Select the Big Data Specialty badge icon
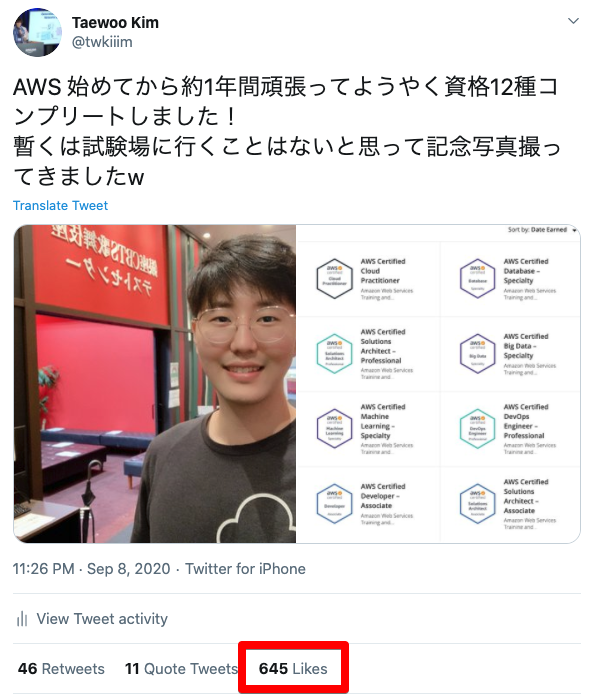This screenshot has width=591, height=699. point(477,354)
